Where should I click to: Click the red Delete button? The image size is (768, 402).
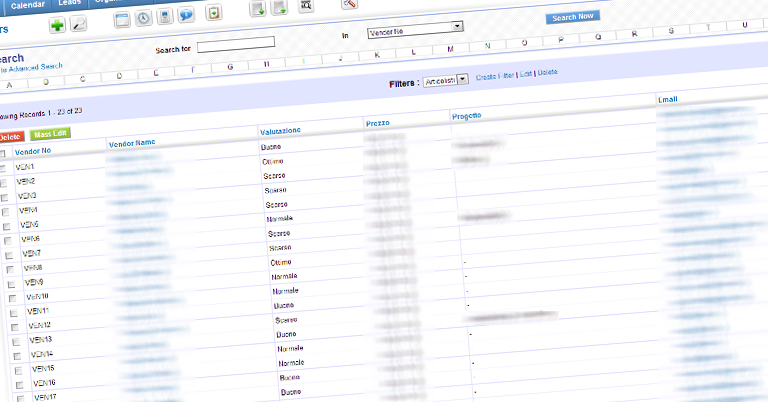click(x=10, y=137)
